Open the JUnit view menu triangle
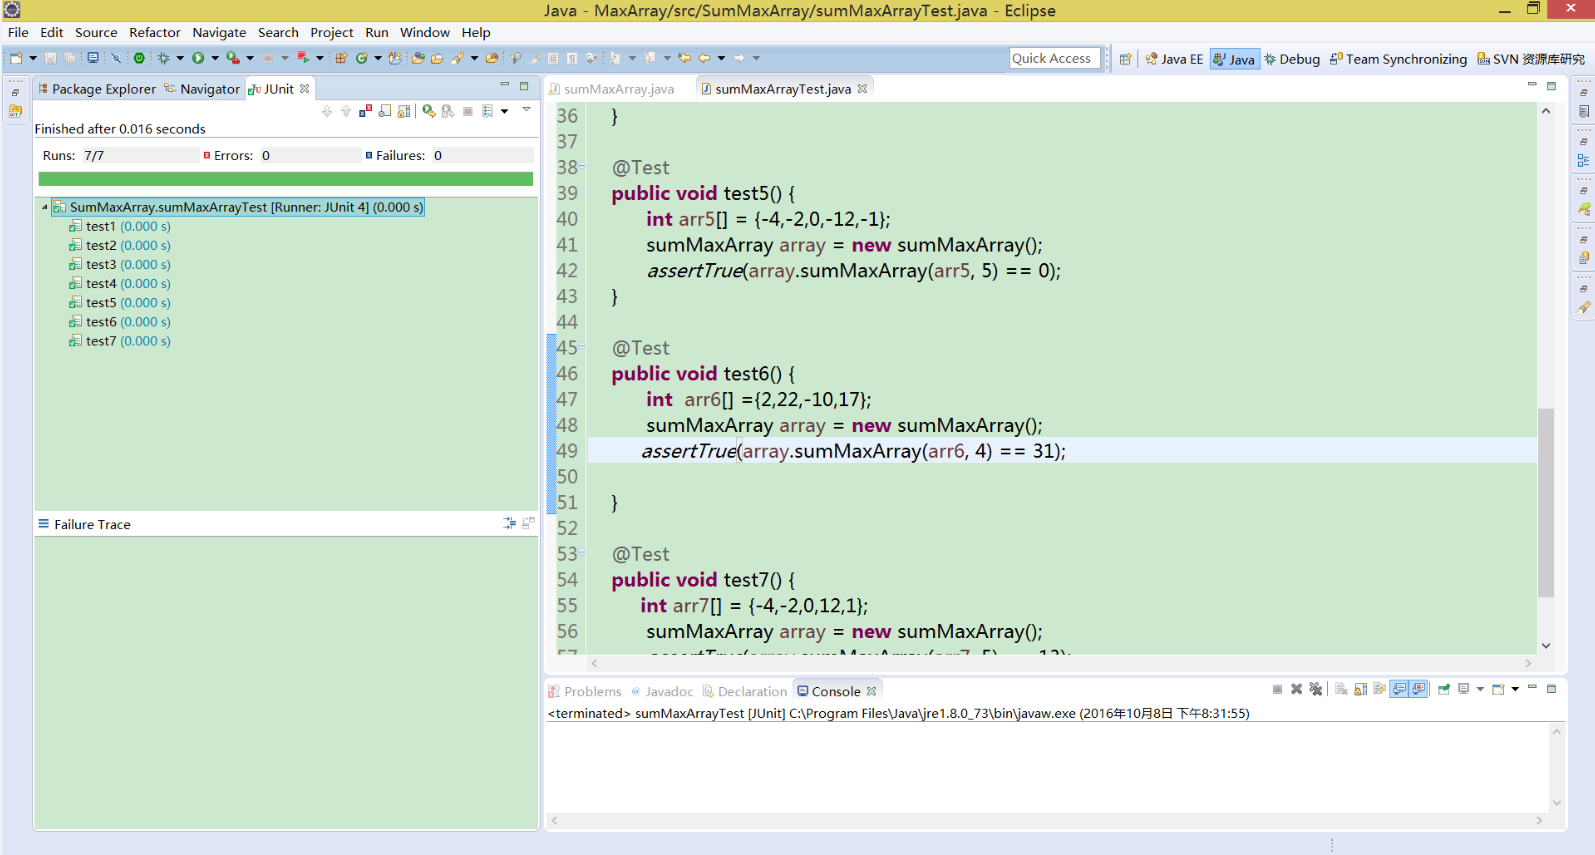 pyautogui.click(x=526, y=109)
